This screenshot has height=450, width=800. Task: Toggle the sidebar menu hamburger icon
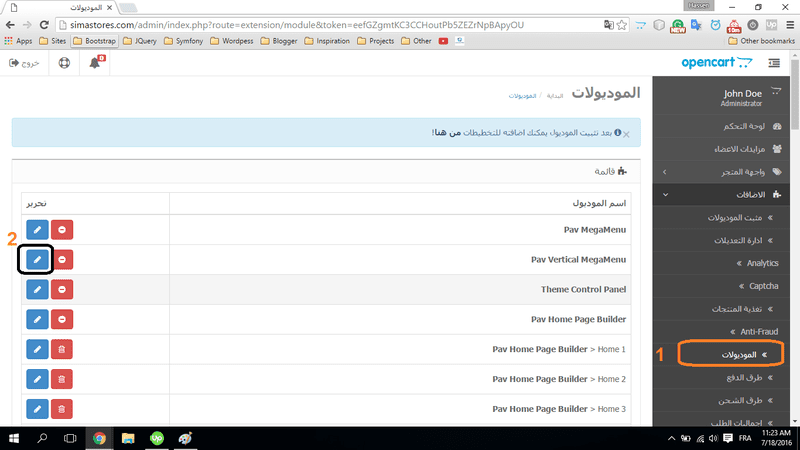[774, 63]
